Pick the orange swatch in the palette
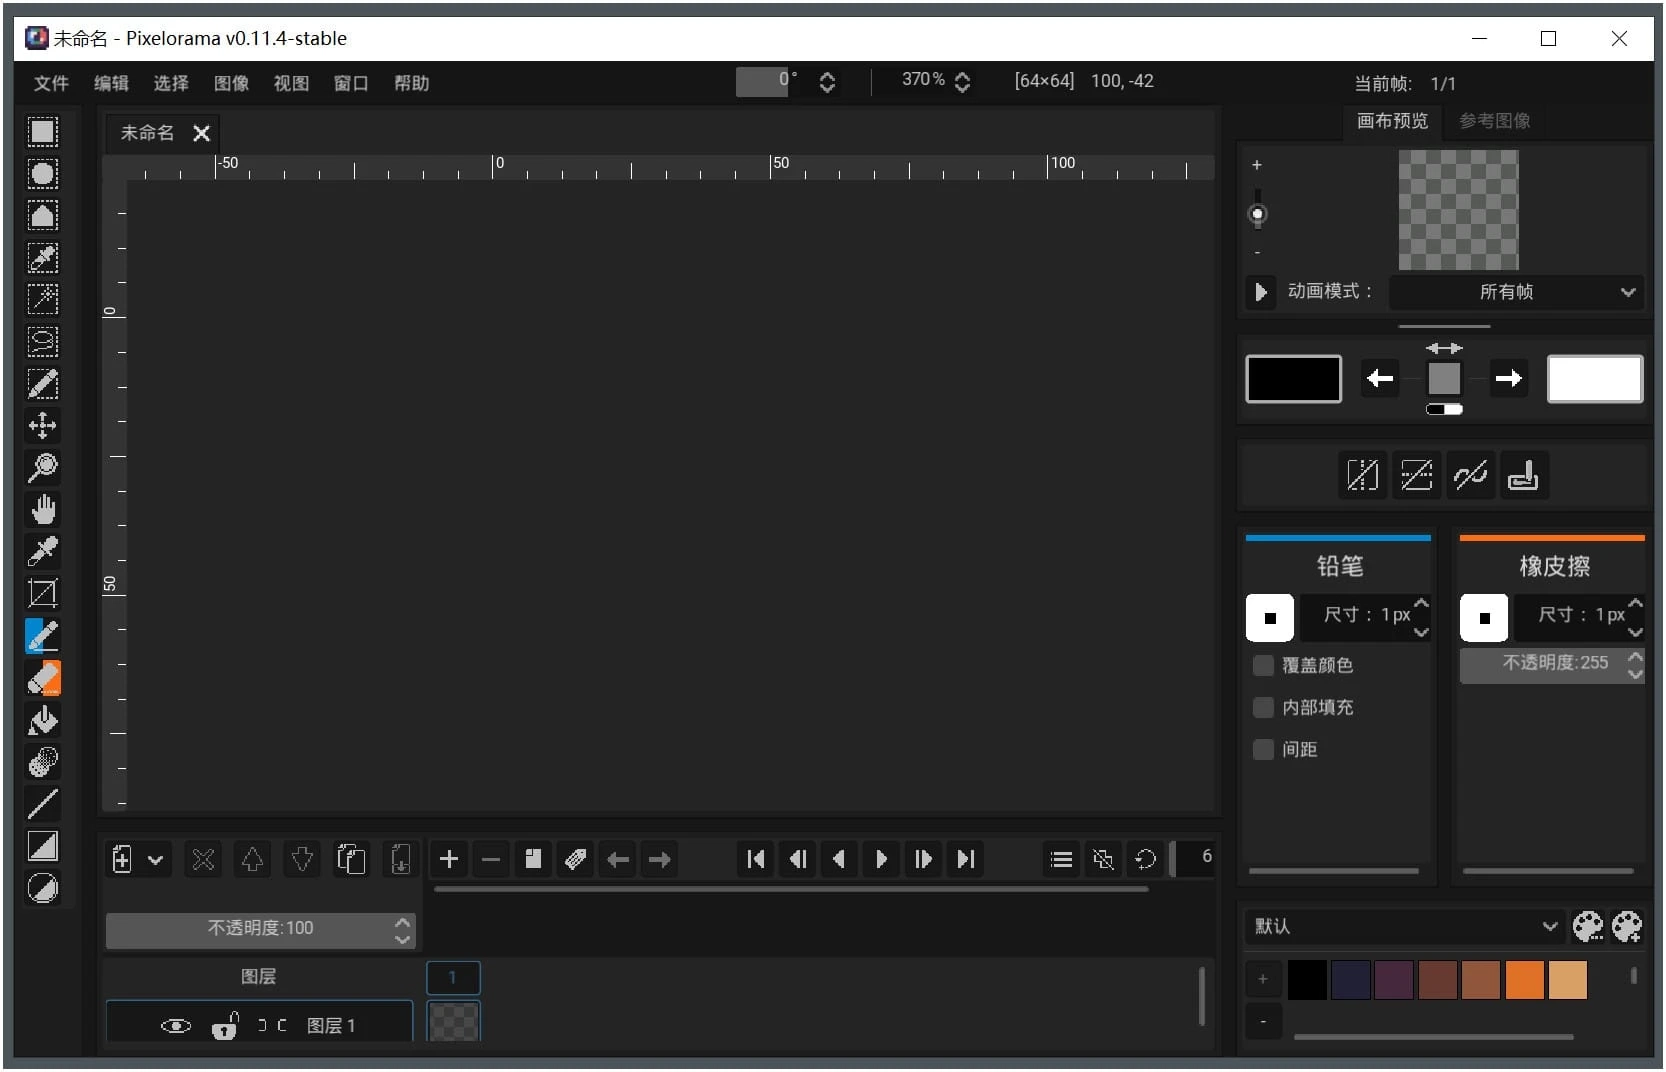The image size is (1666, 1072). pos(1524,980)
